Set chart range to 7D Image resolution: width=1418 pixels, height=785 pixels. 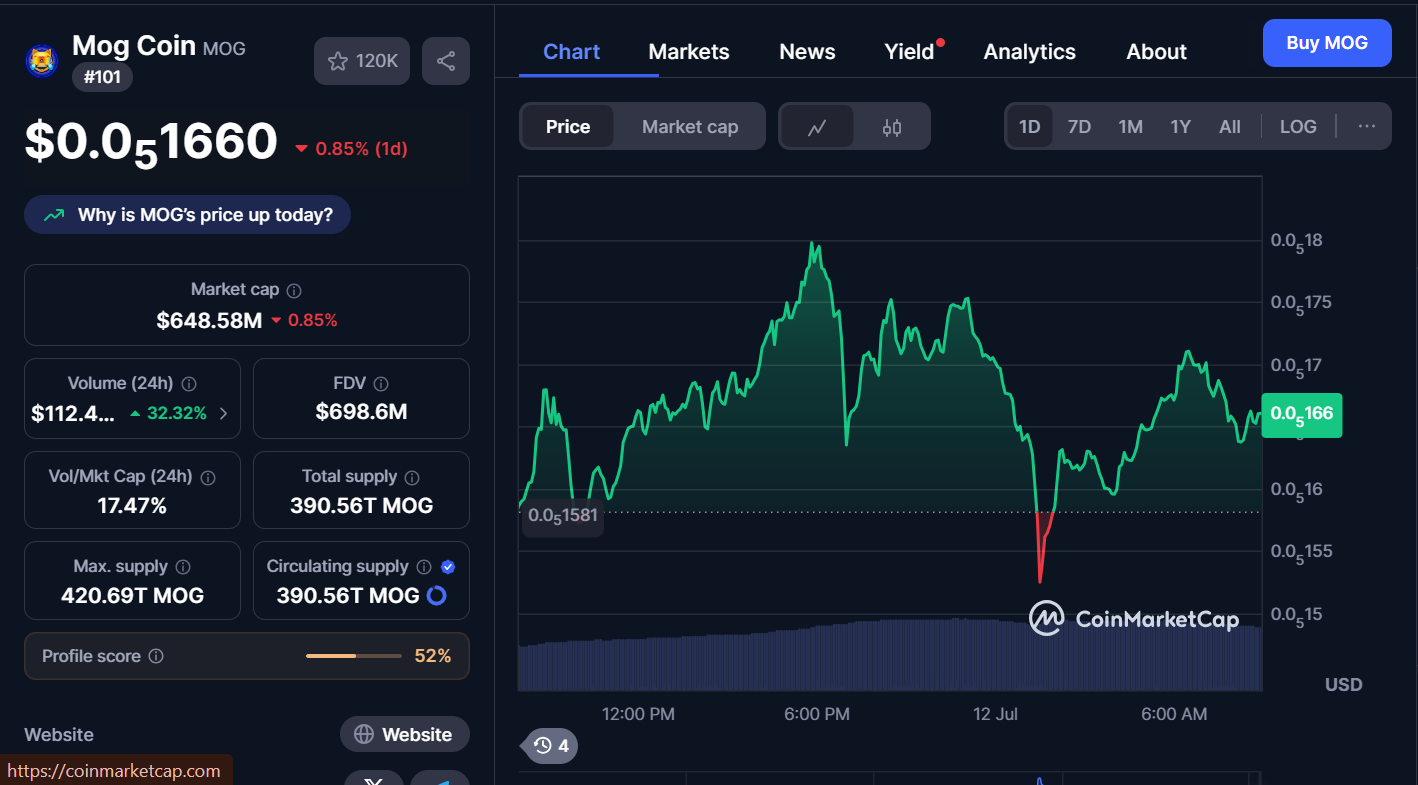coord(1079,127)
